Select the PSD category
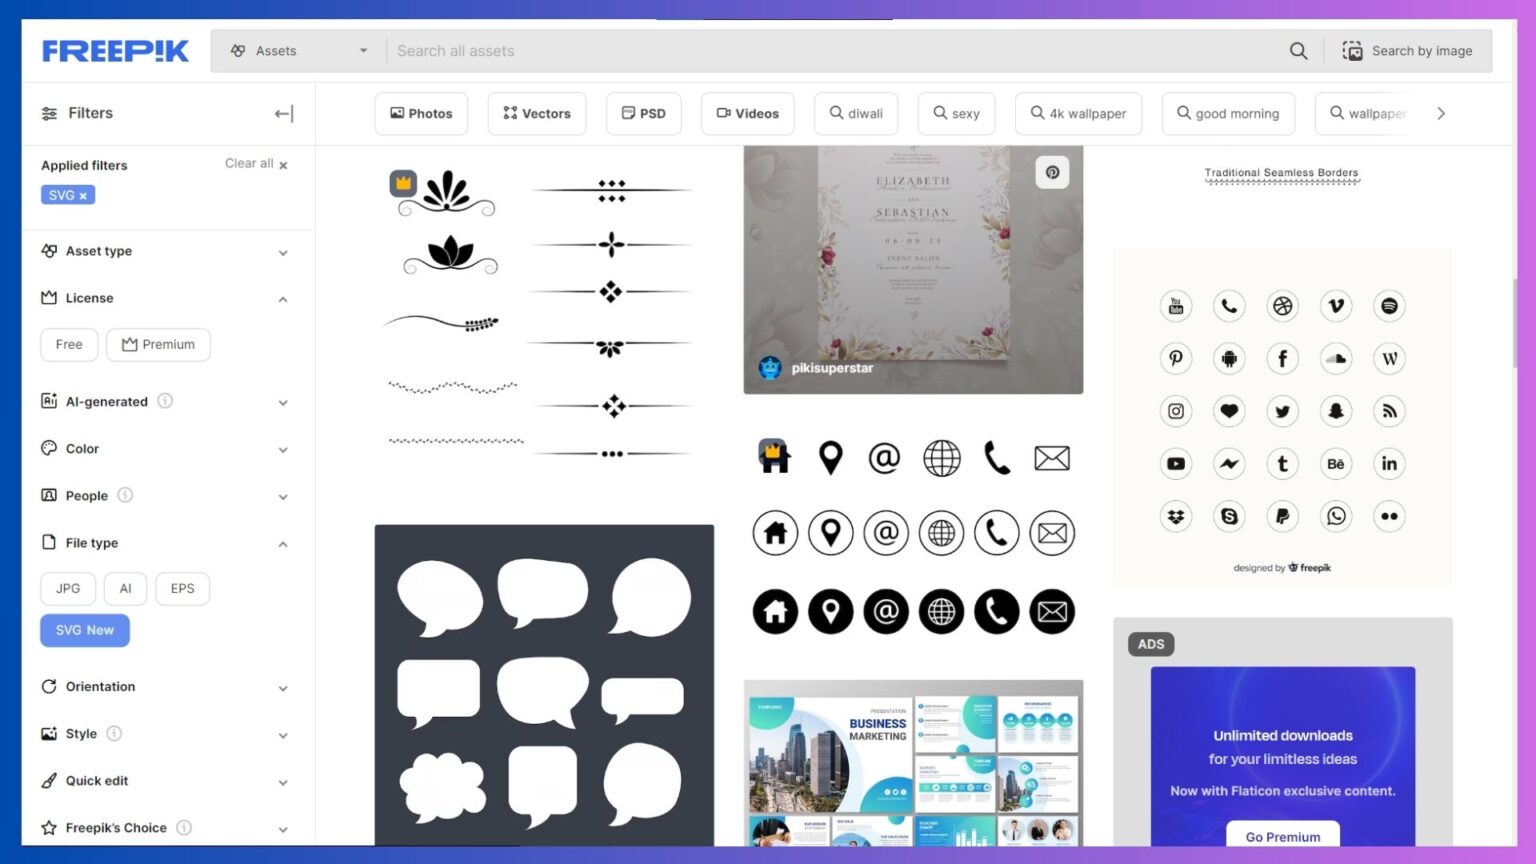Viewport: 1536px width, 864px height. pyautogui.click(x=643, y=113)
